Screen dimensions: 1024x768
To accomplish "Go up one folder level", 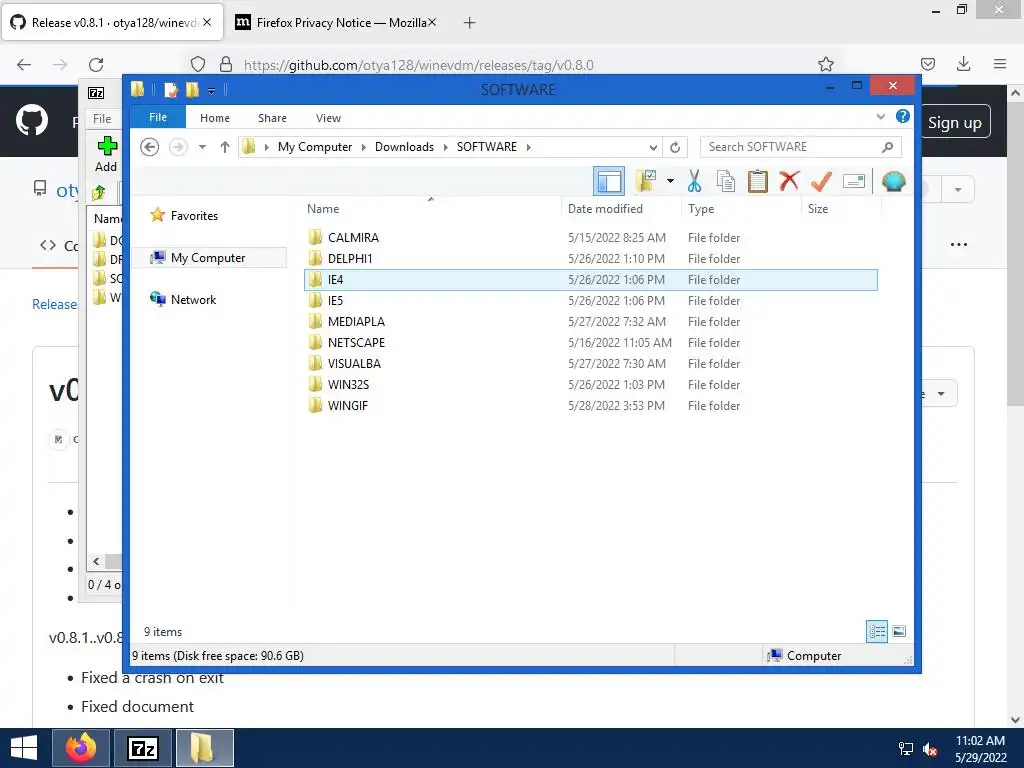I will coord(225,147).
